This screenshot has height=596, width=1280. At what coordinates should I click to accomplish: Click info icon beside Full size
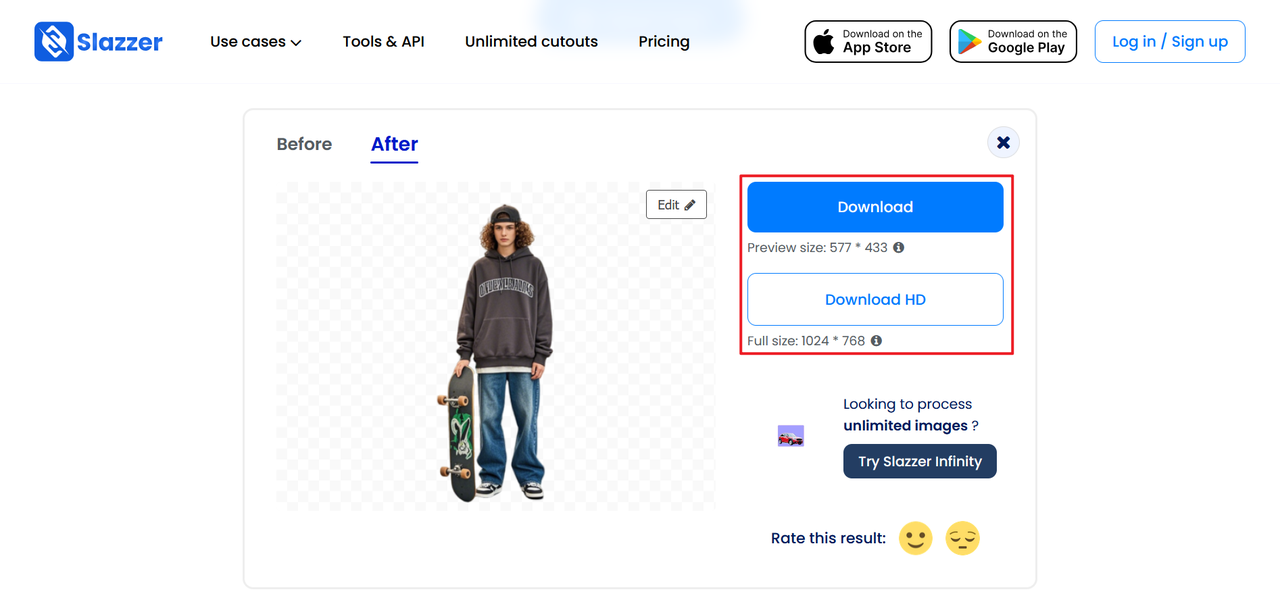point(876,341)
